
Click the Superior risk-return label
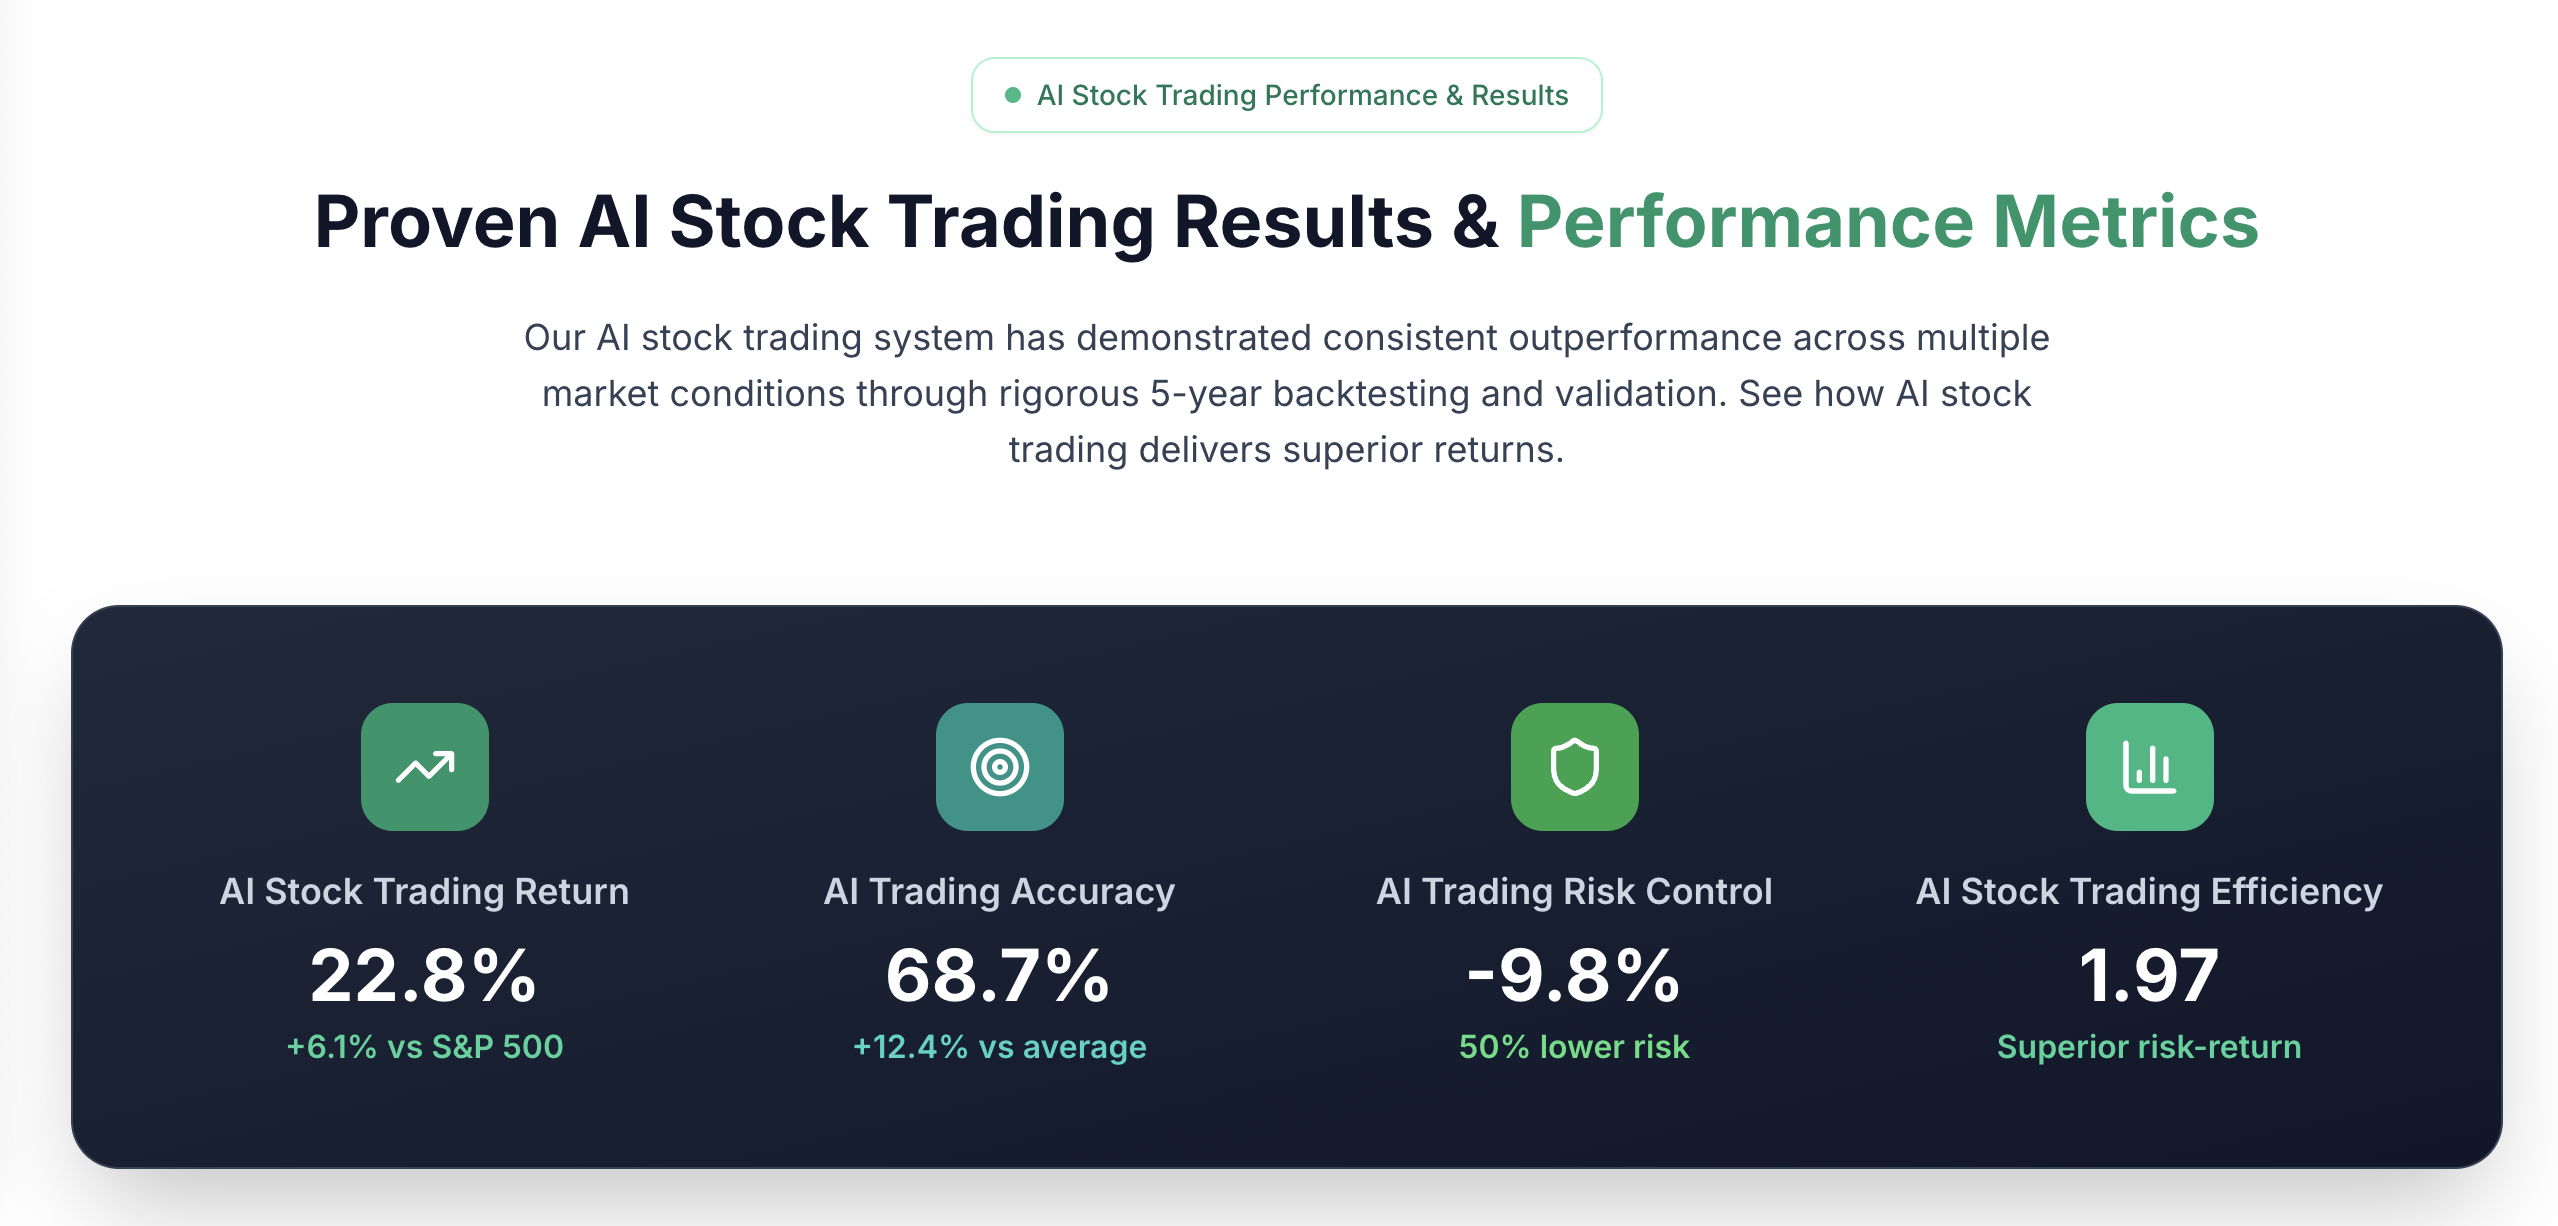pyautogui.click(x=2149, y=1046)
